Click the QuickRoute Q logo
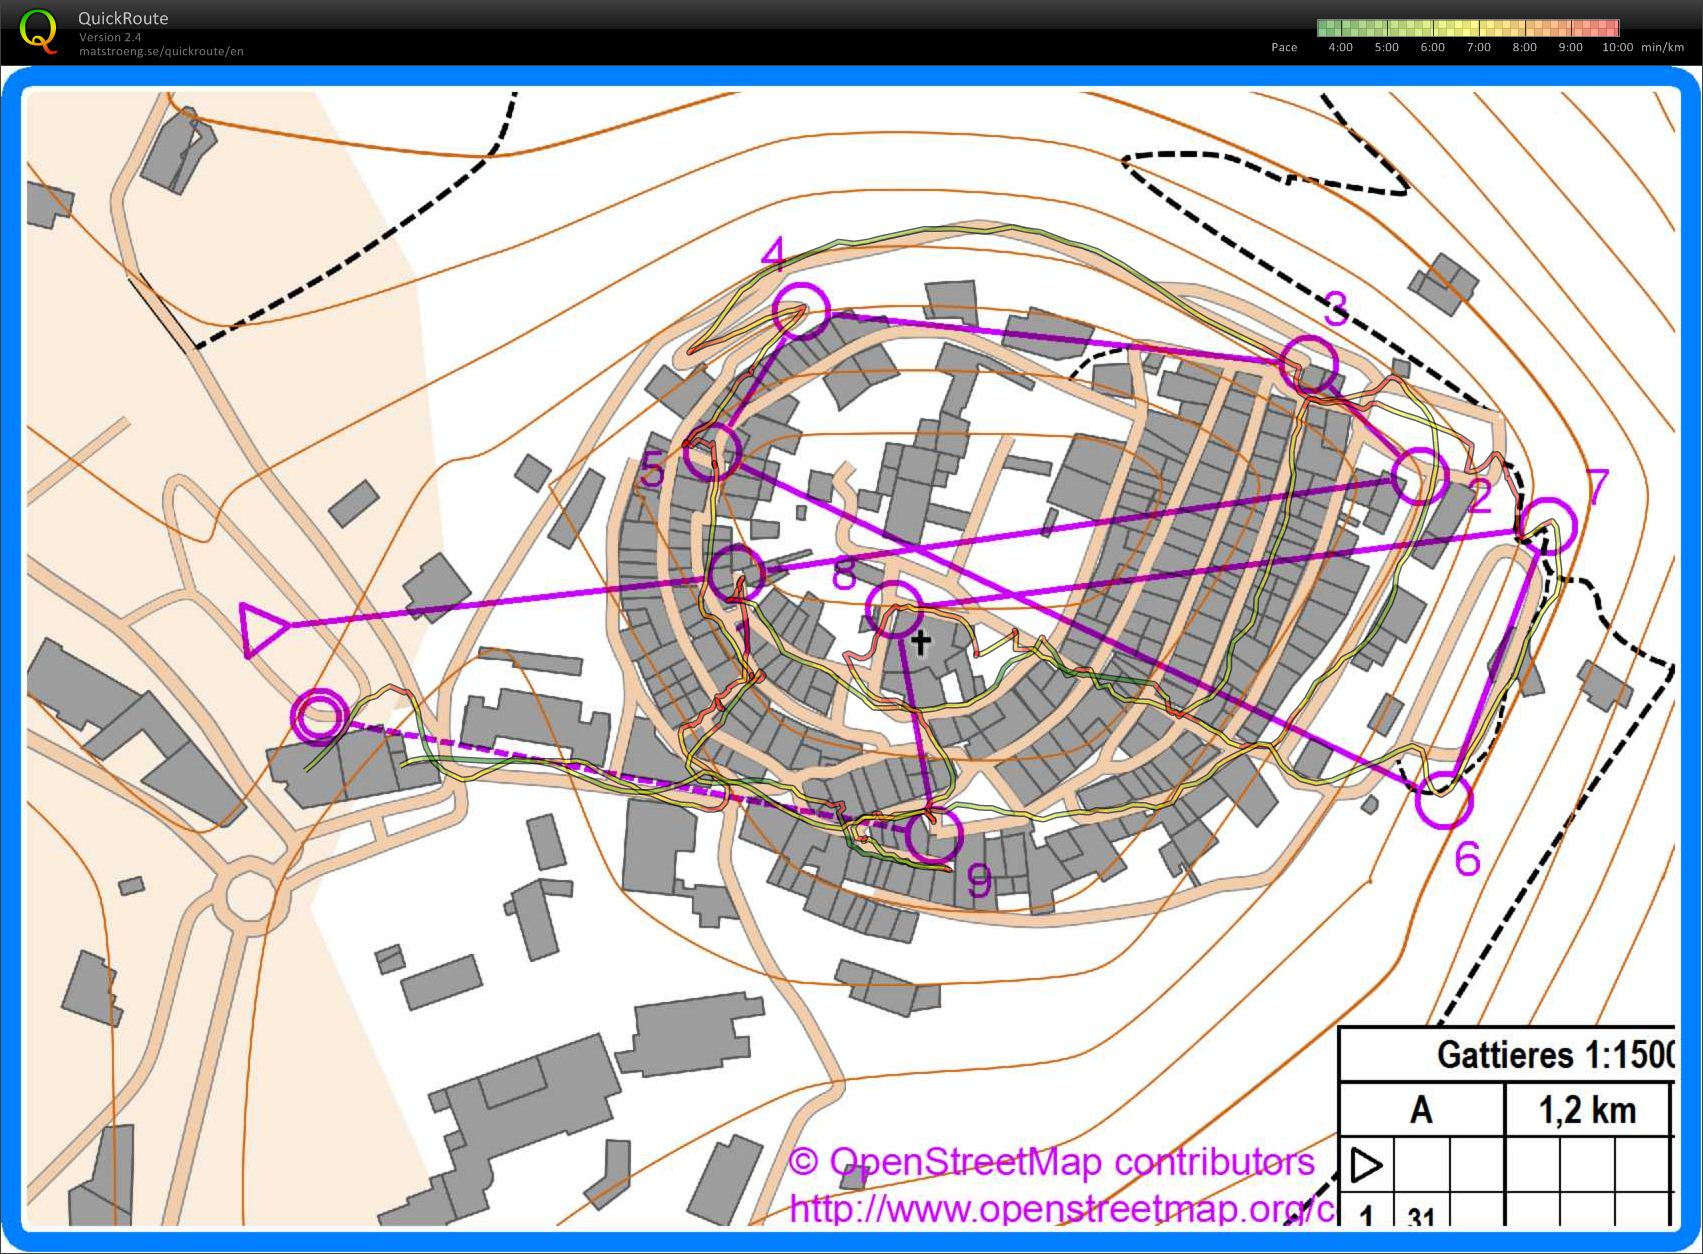The width and height of the screenshot is (1703, 1254). point(38,30)
